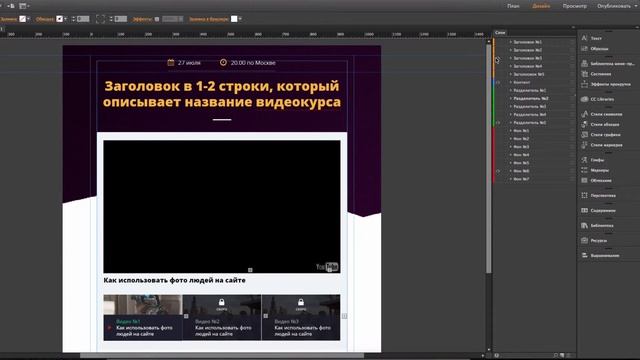640x360 pixels.
Task: Open the Библиотека мини-приложений panel icon
Action: click(x=584, y=63)
